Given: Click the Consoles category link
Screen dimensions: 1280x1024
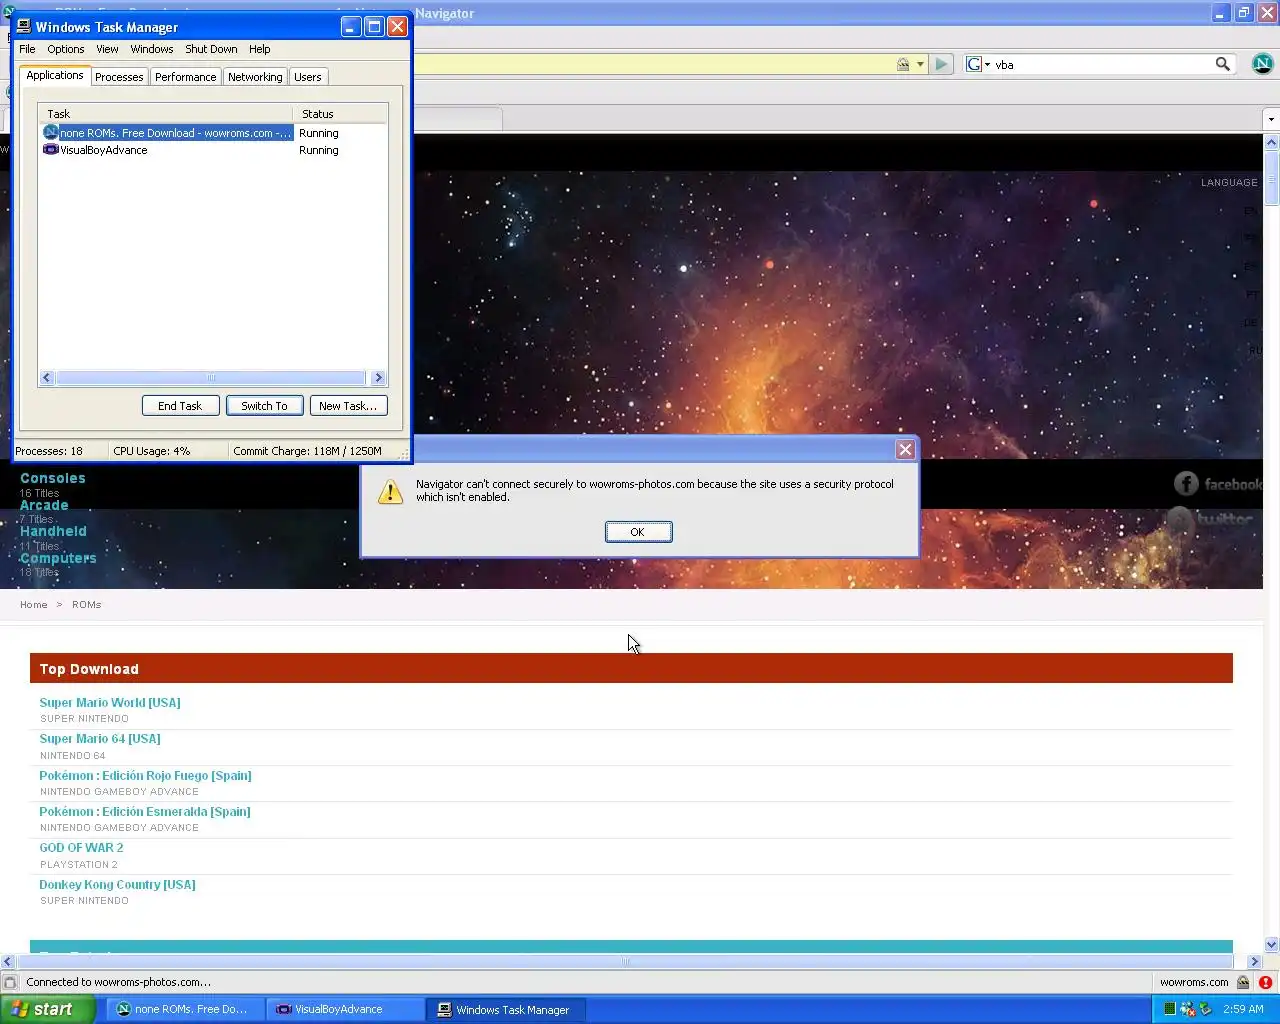Looking at the screenshot, I should (x=53, y=478).
